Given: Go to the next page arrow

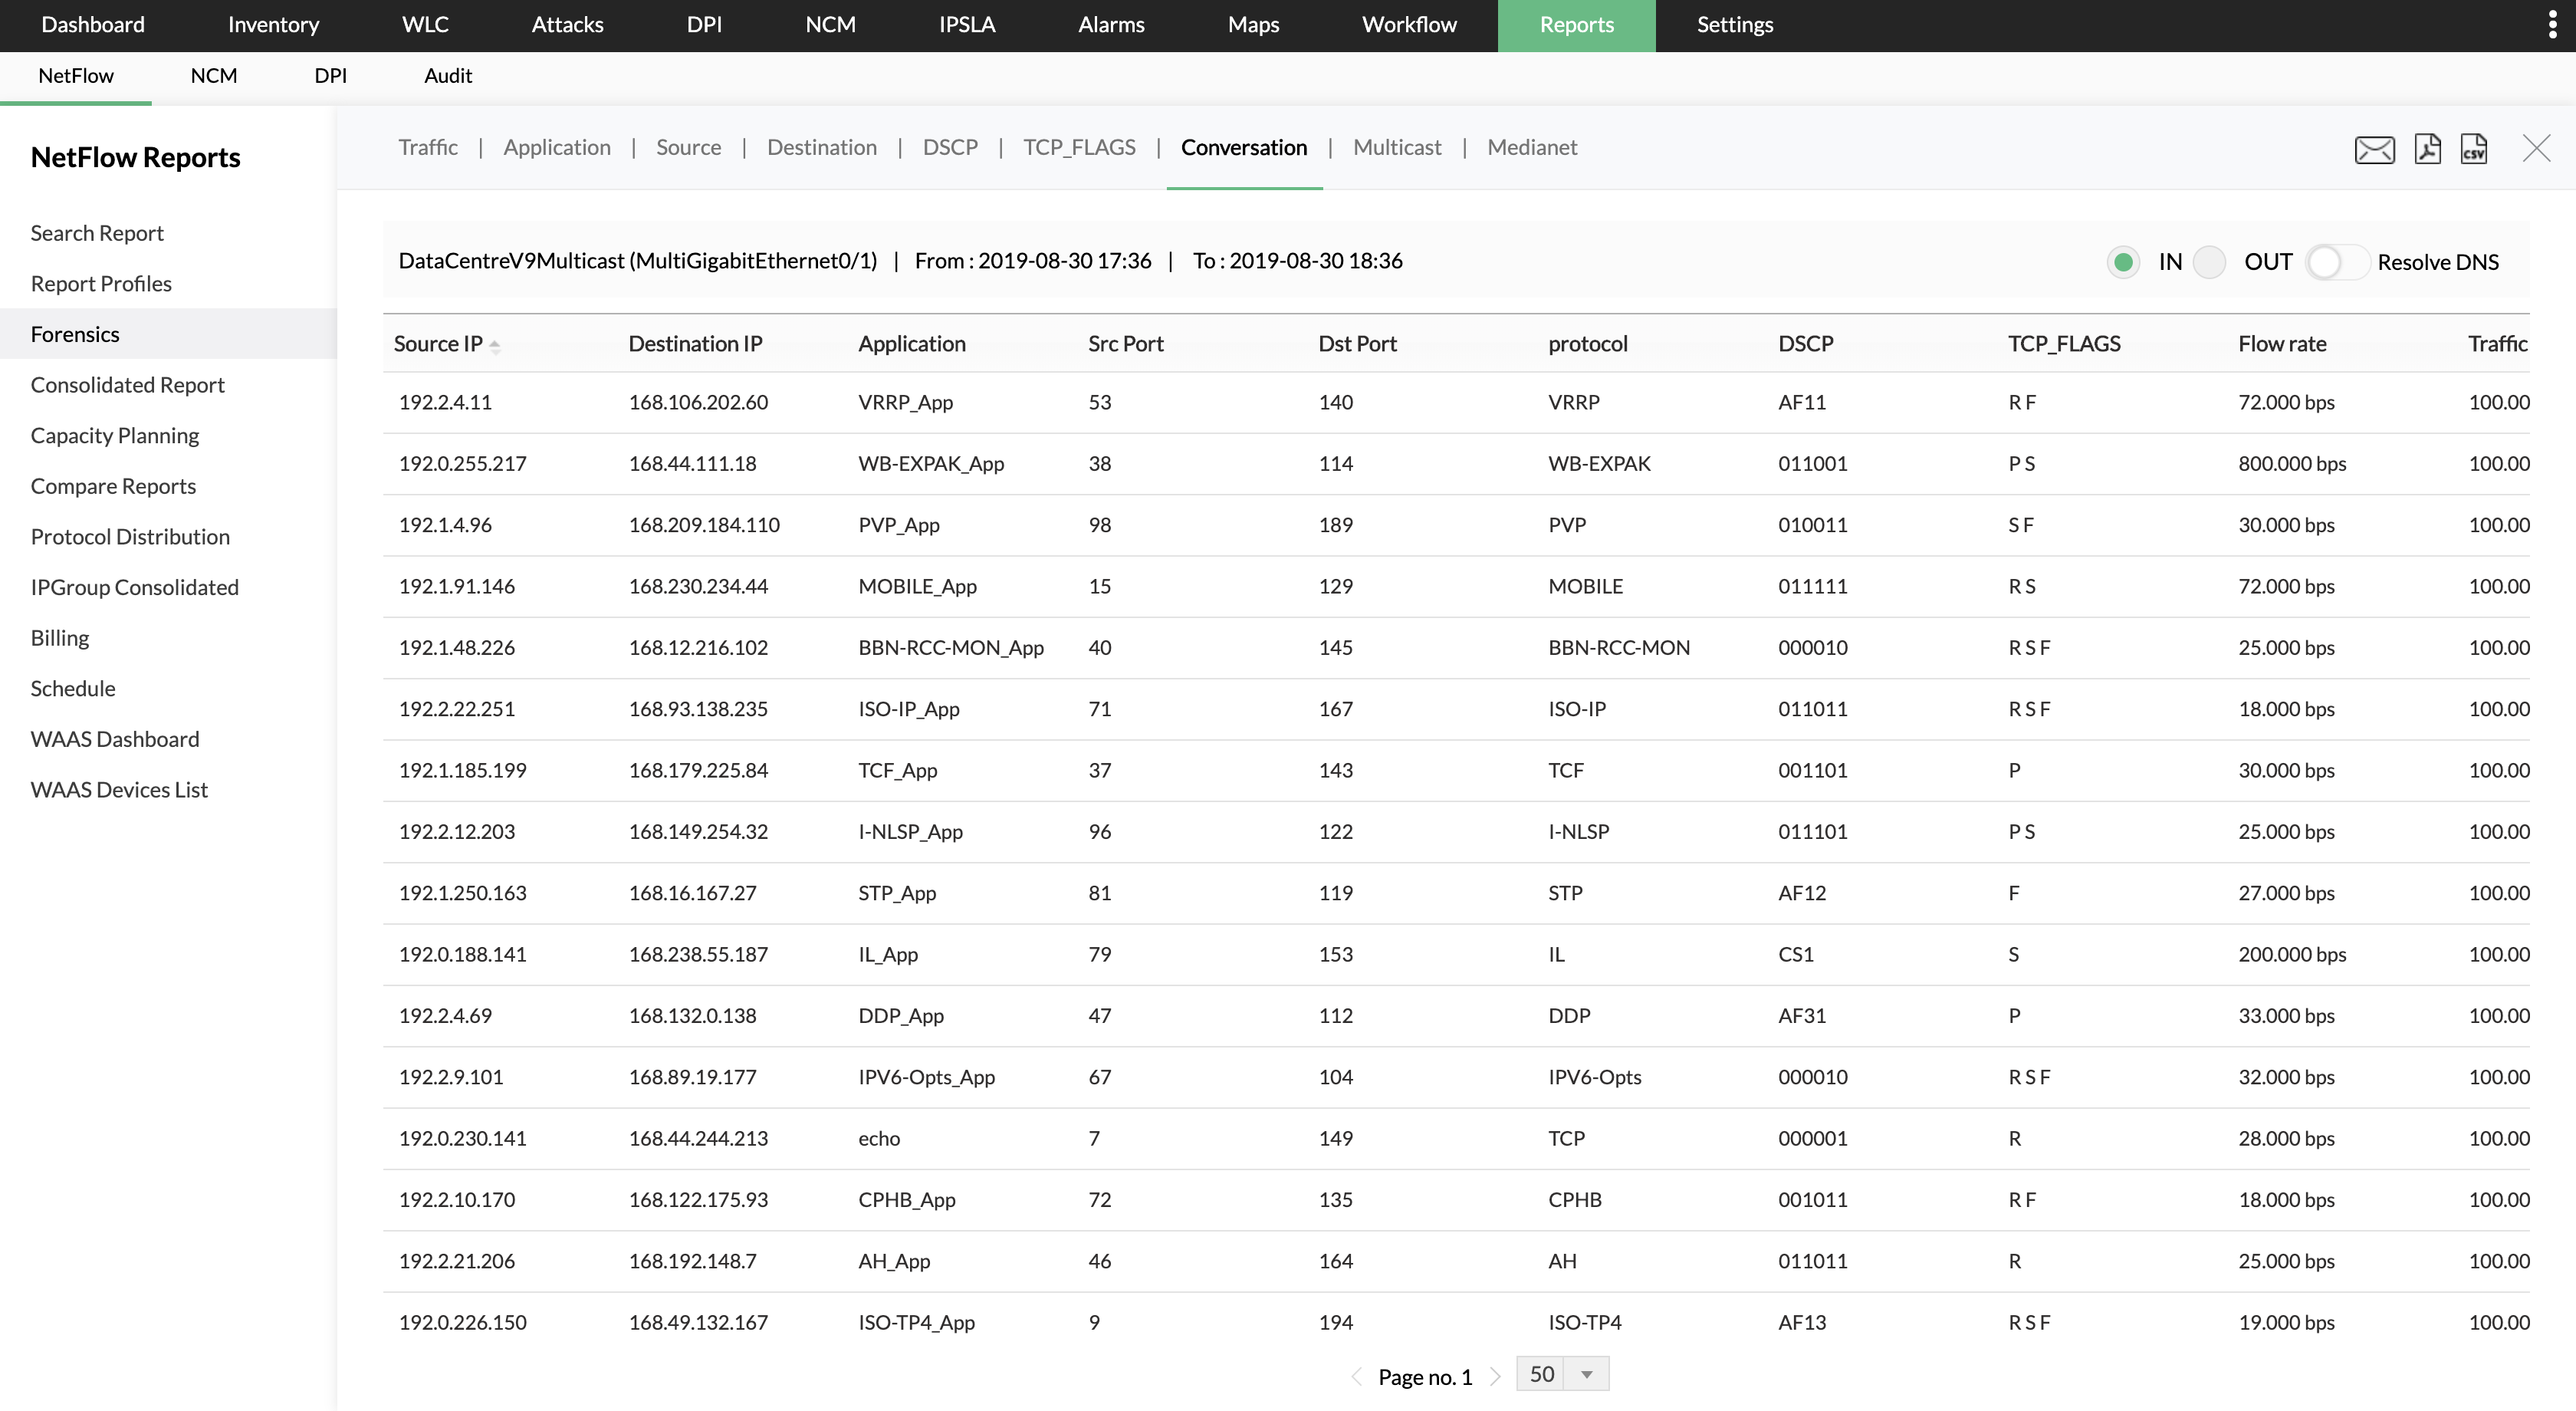Looking at the screenshot, I should click(x=1495, y=1376).
